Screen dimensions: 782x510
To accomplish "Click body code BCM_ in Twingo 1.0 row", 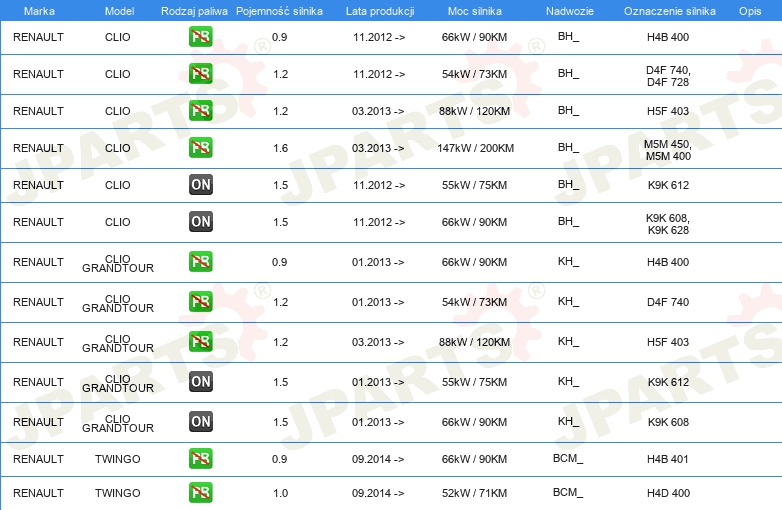I will coord(568,493).
